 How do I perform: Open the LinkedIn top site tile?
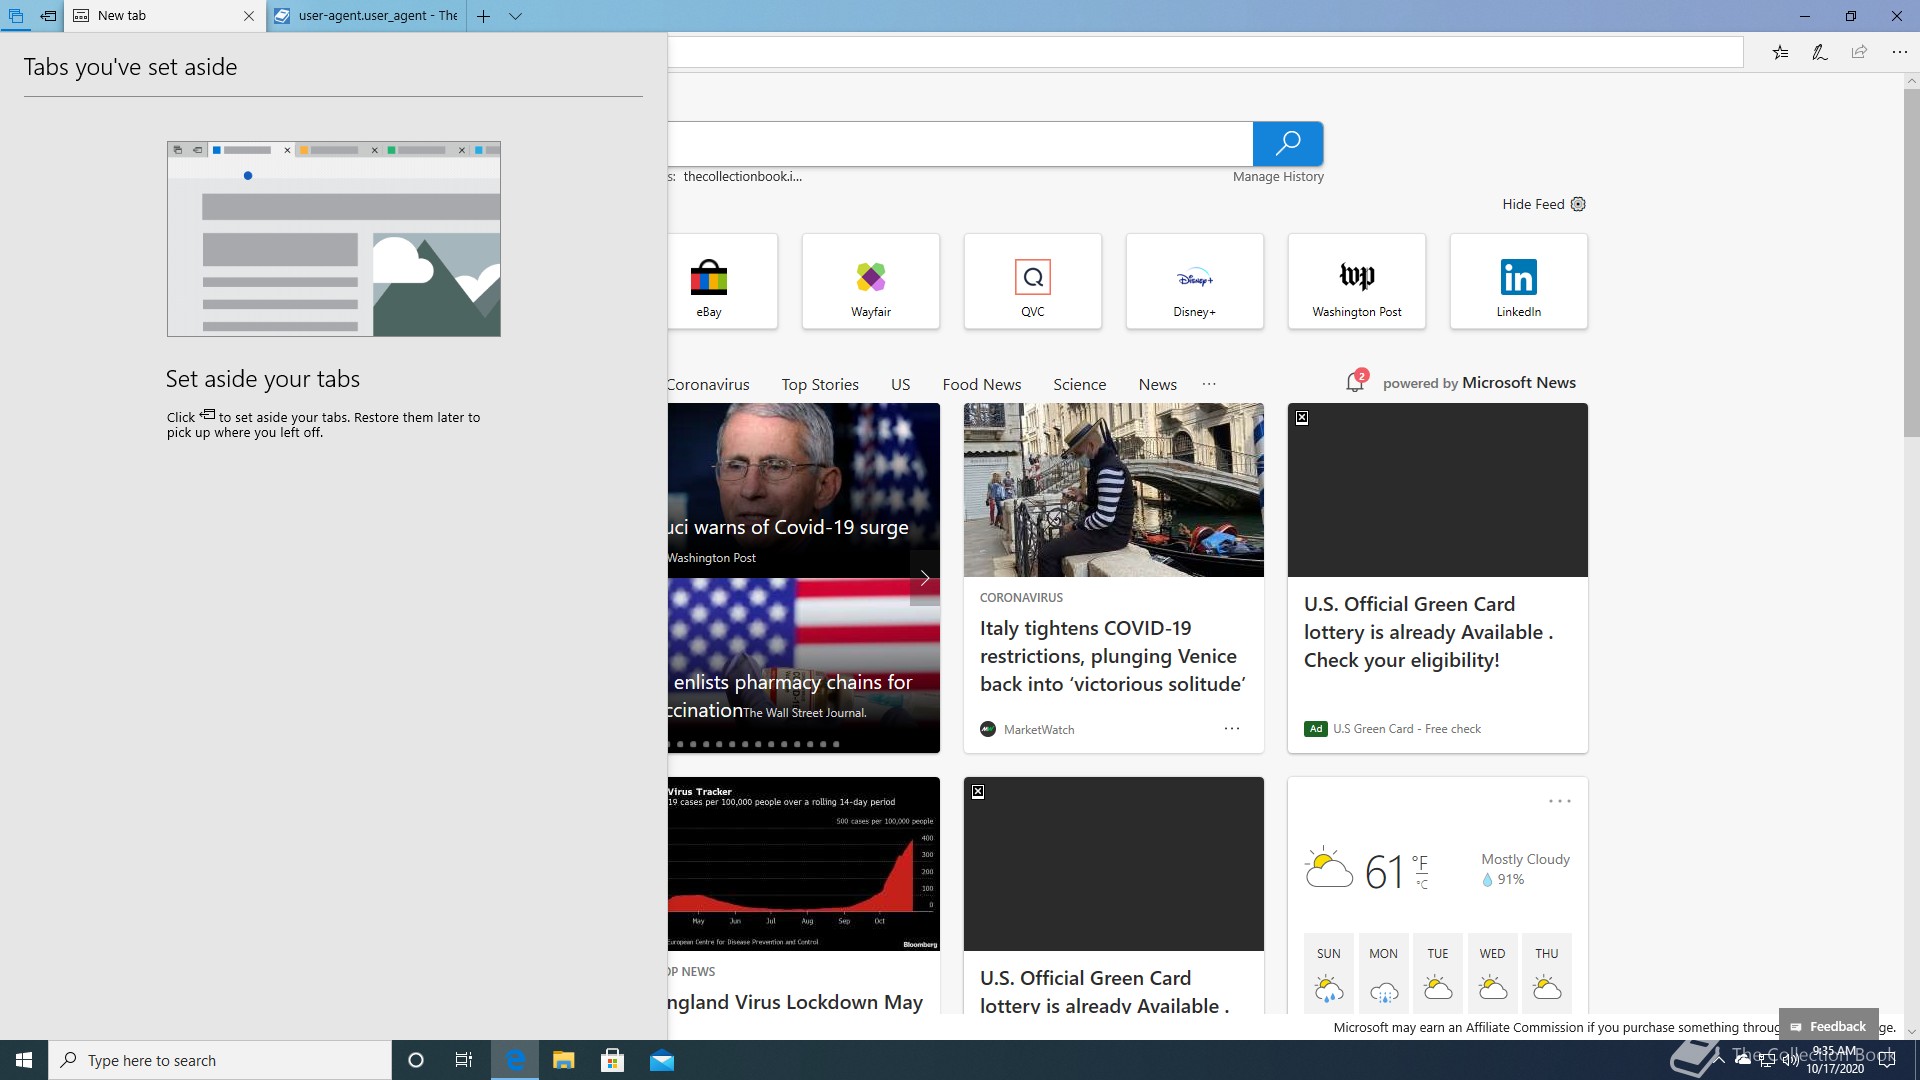point(1519,281)
